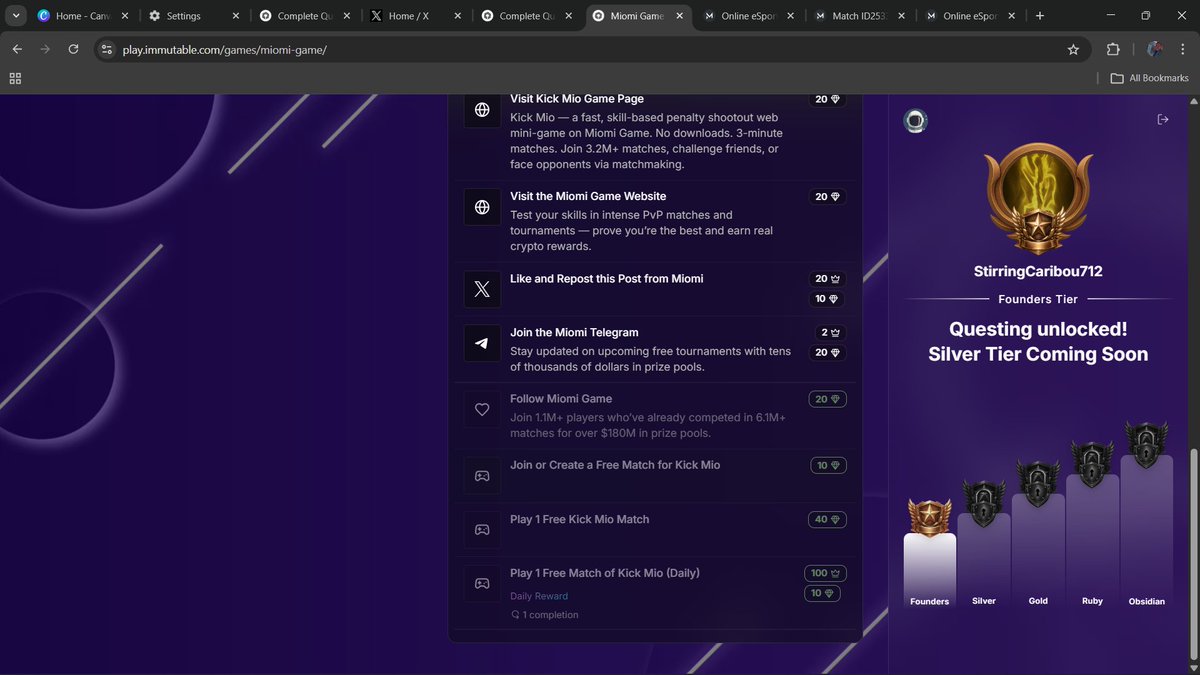Open the Play 1 Free Kick Mio Match quest
Viewport: 1200px width, 675px height.
click(655, 529)
